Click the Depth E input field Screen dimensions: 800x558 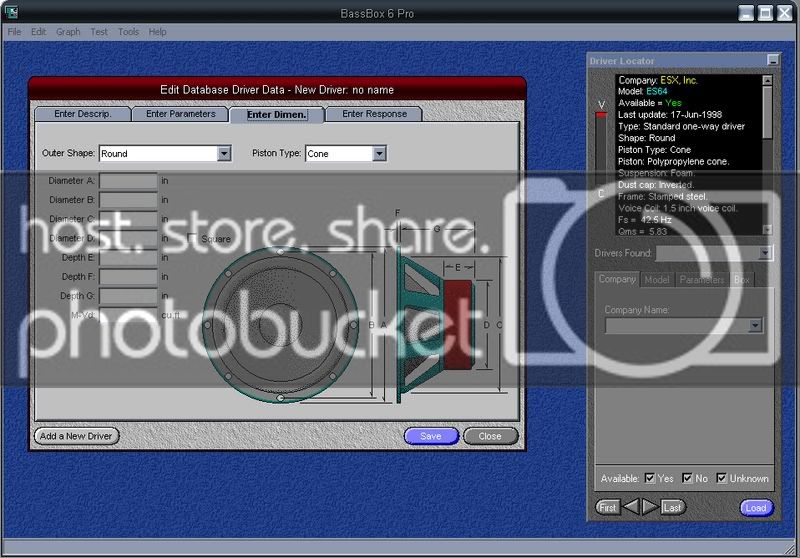[129, 258]
